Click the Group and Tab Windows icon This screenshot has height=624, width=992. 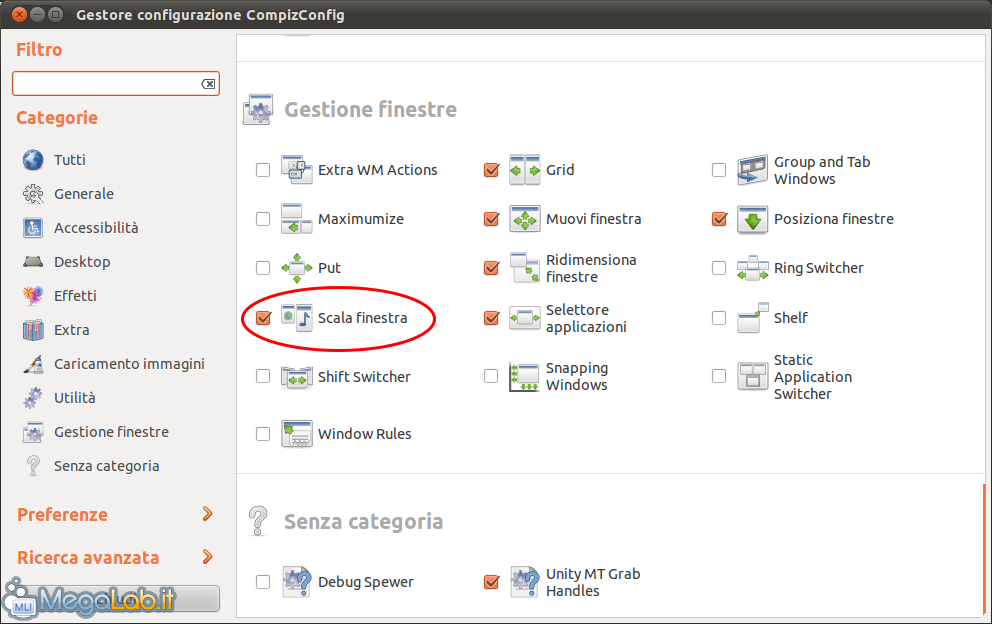752,170
